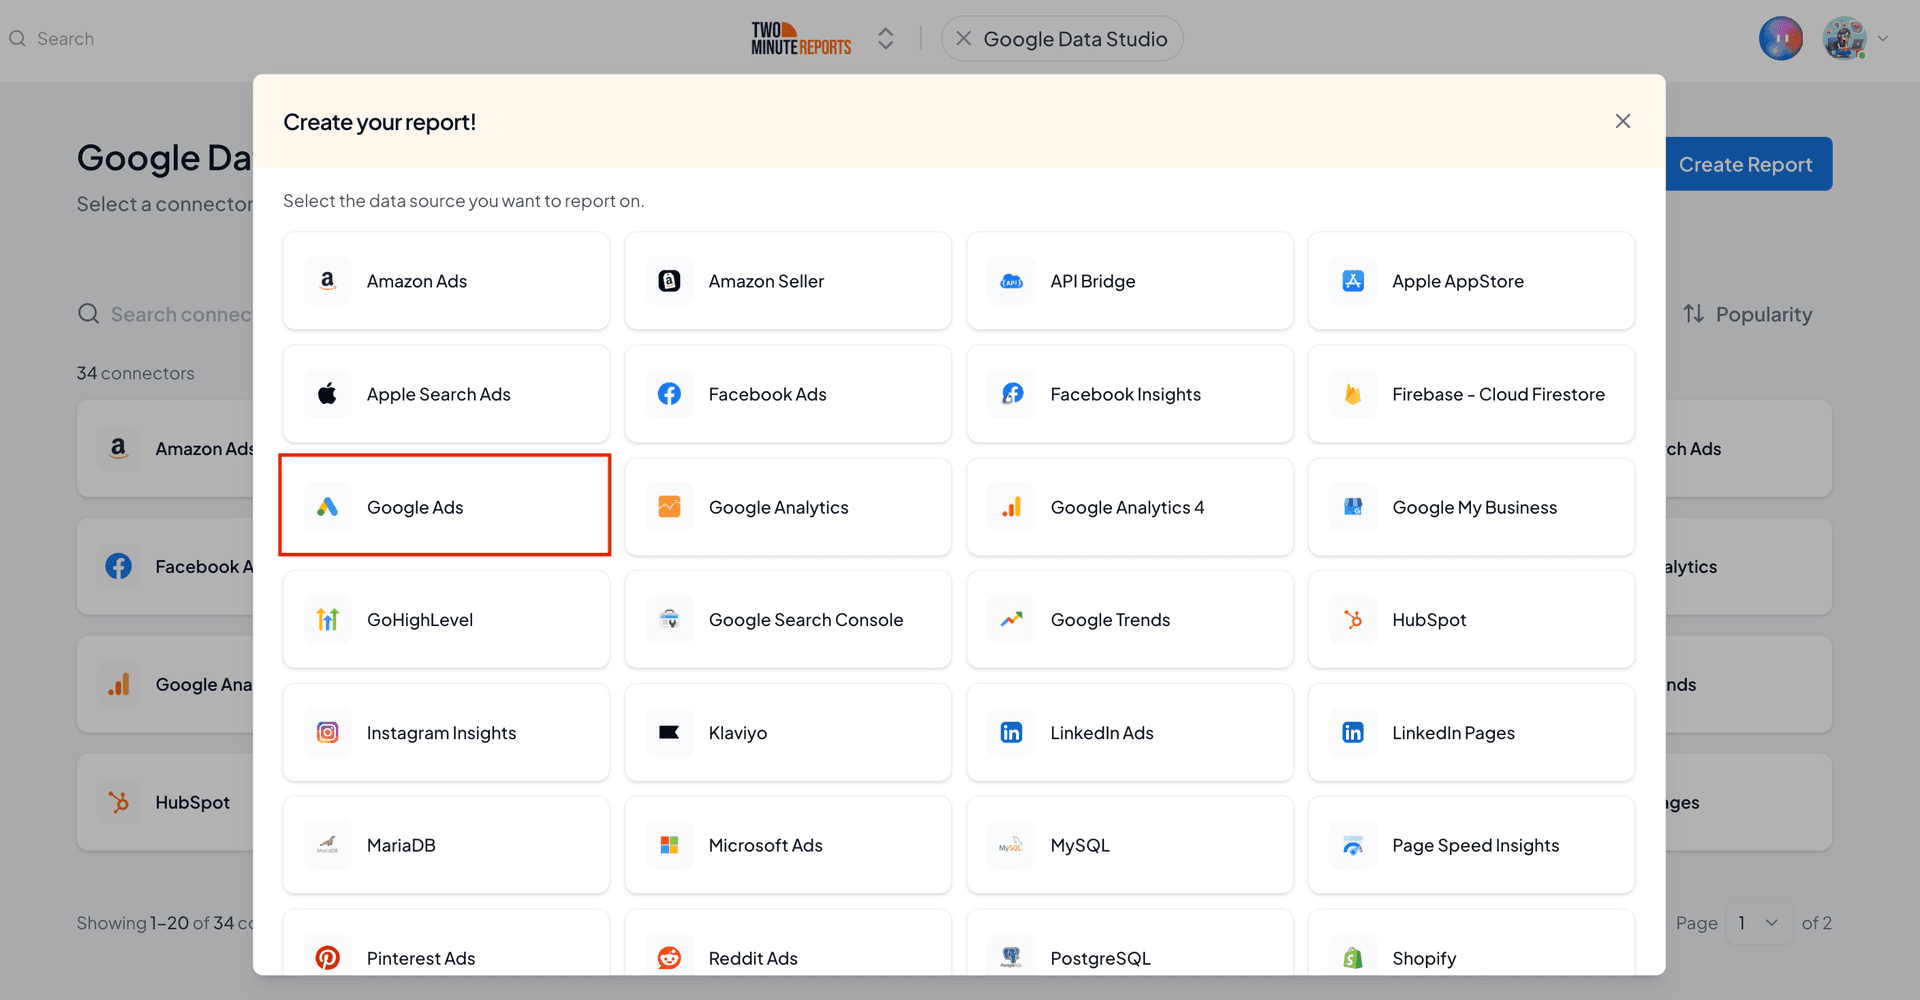Image resolution: width=1920 pixels, height=1000 pixels.
Task: Click the search magnifier icon in the header
Action: coord(18,39)
